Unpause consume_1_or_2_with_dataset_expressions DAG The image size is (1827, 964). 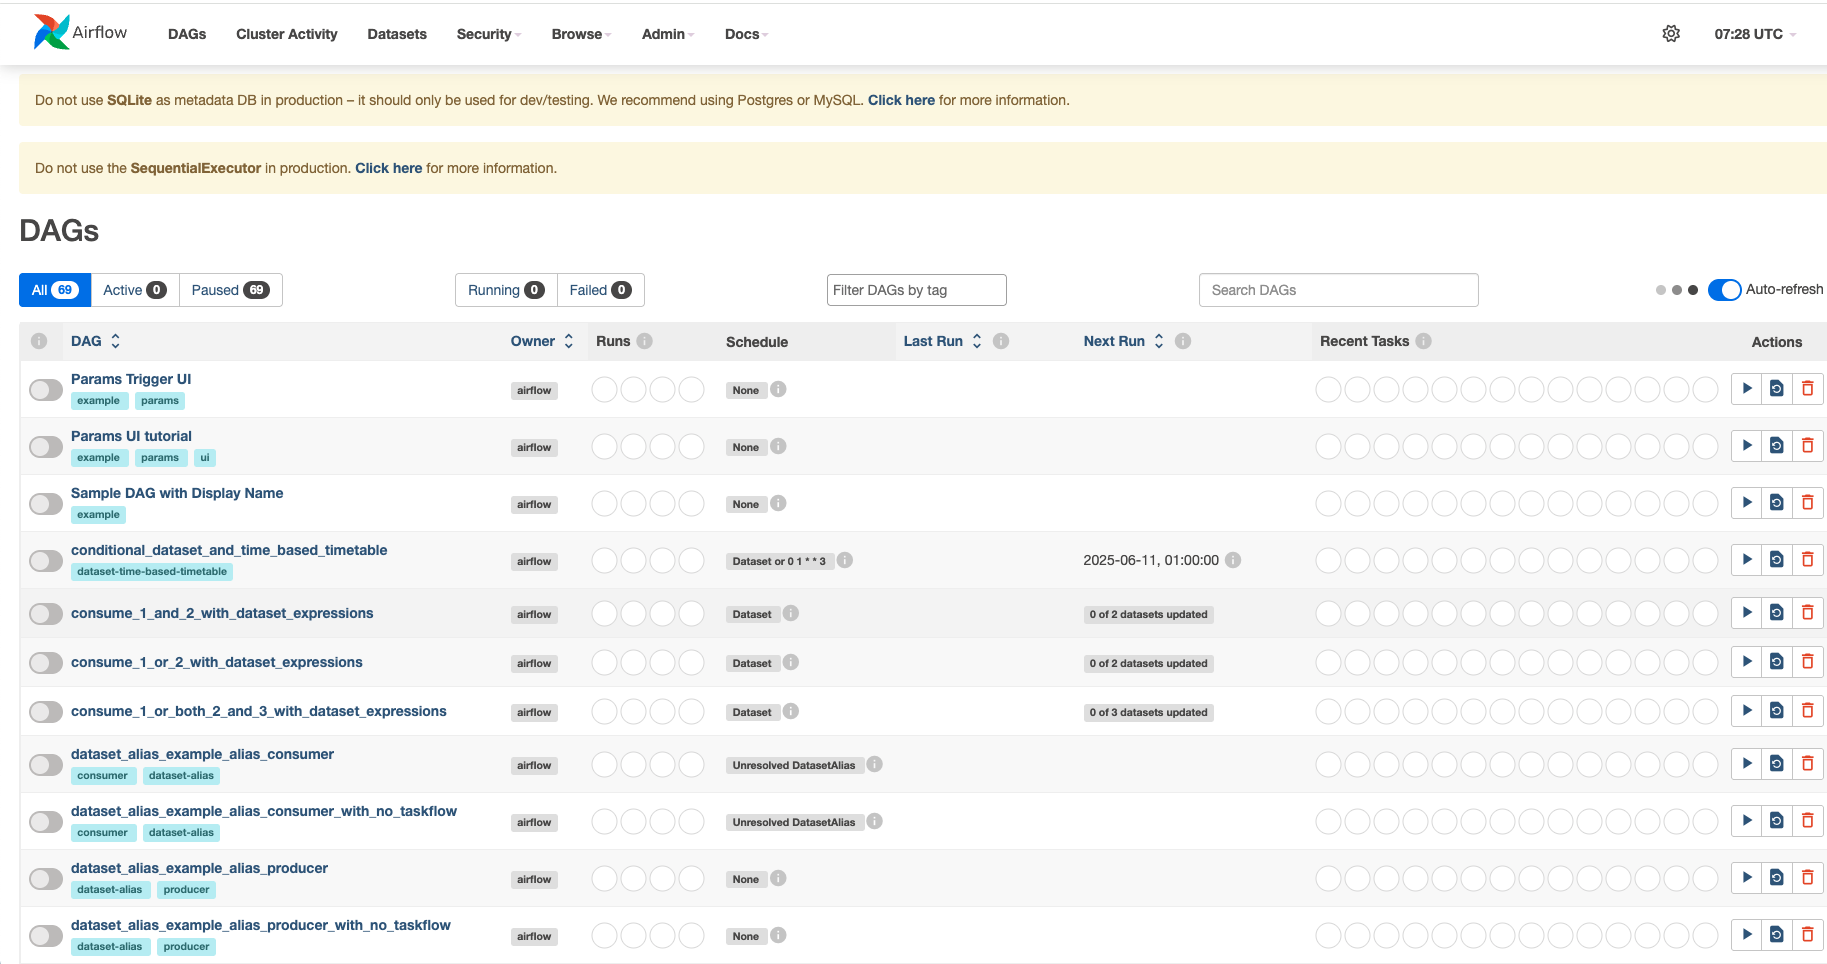(x=46, y=663)
